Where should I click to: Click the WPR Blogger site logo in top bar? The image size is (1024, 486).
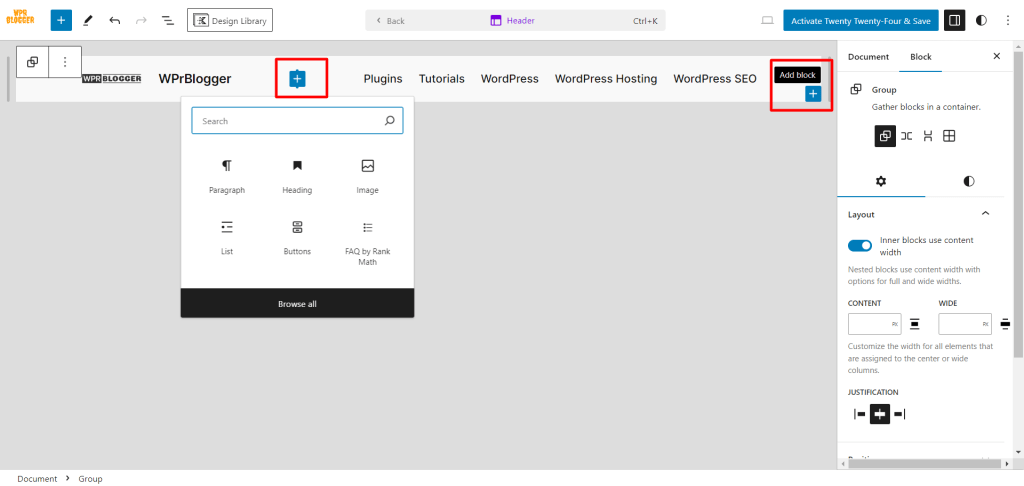point(20,18)
